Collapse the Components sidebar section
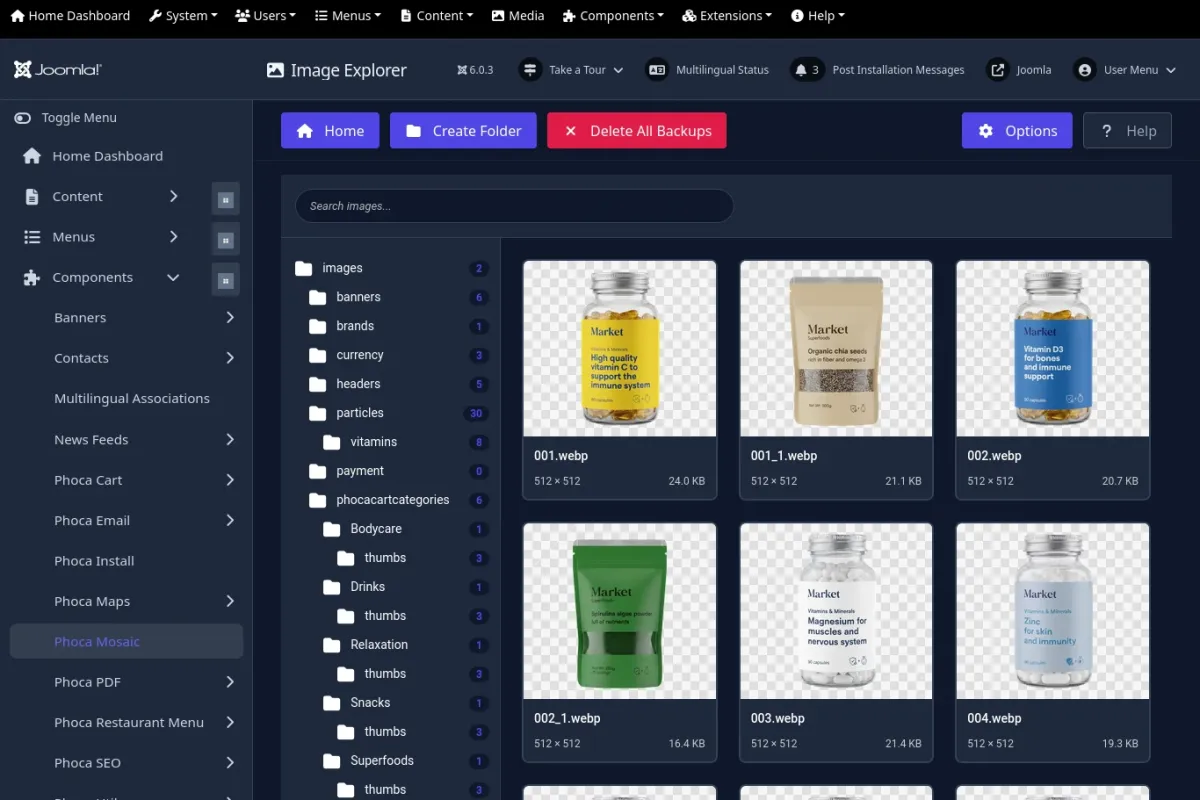This screenshot has width=1200, height=800. pos(173,278)
